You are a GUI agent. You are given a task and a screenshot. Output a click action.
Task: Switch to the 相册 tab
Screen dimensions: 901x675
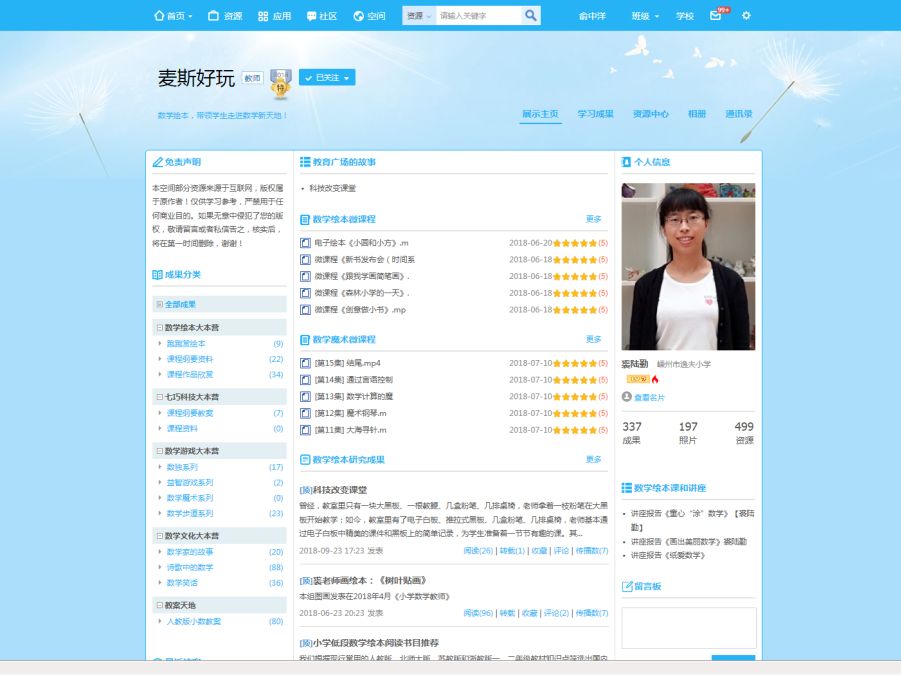pyautogui.click(x=696, y=114)
